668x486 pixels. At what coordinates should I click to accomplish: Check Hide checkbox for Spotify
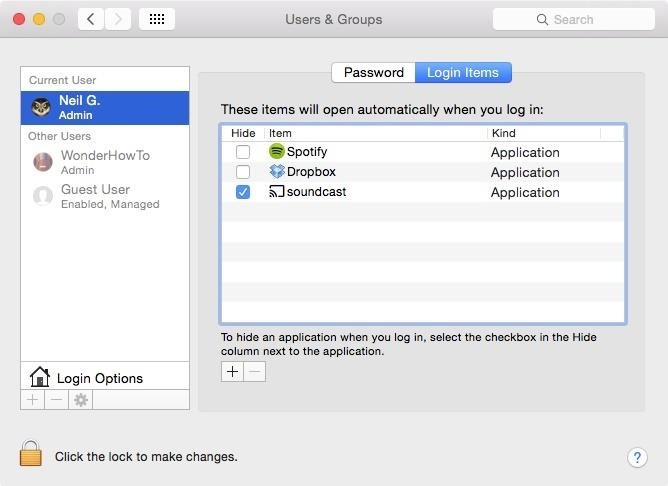click(243, 152)
